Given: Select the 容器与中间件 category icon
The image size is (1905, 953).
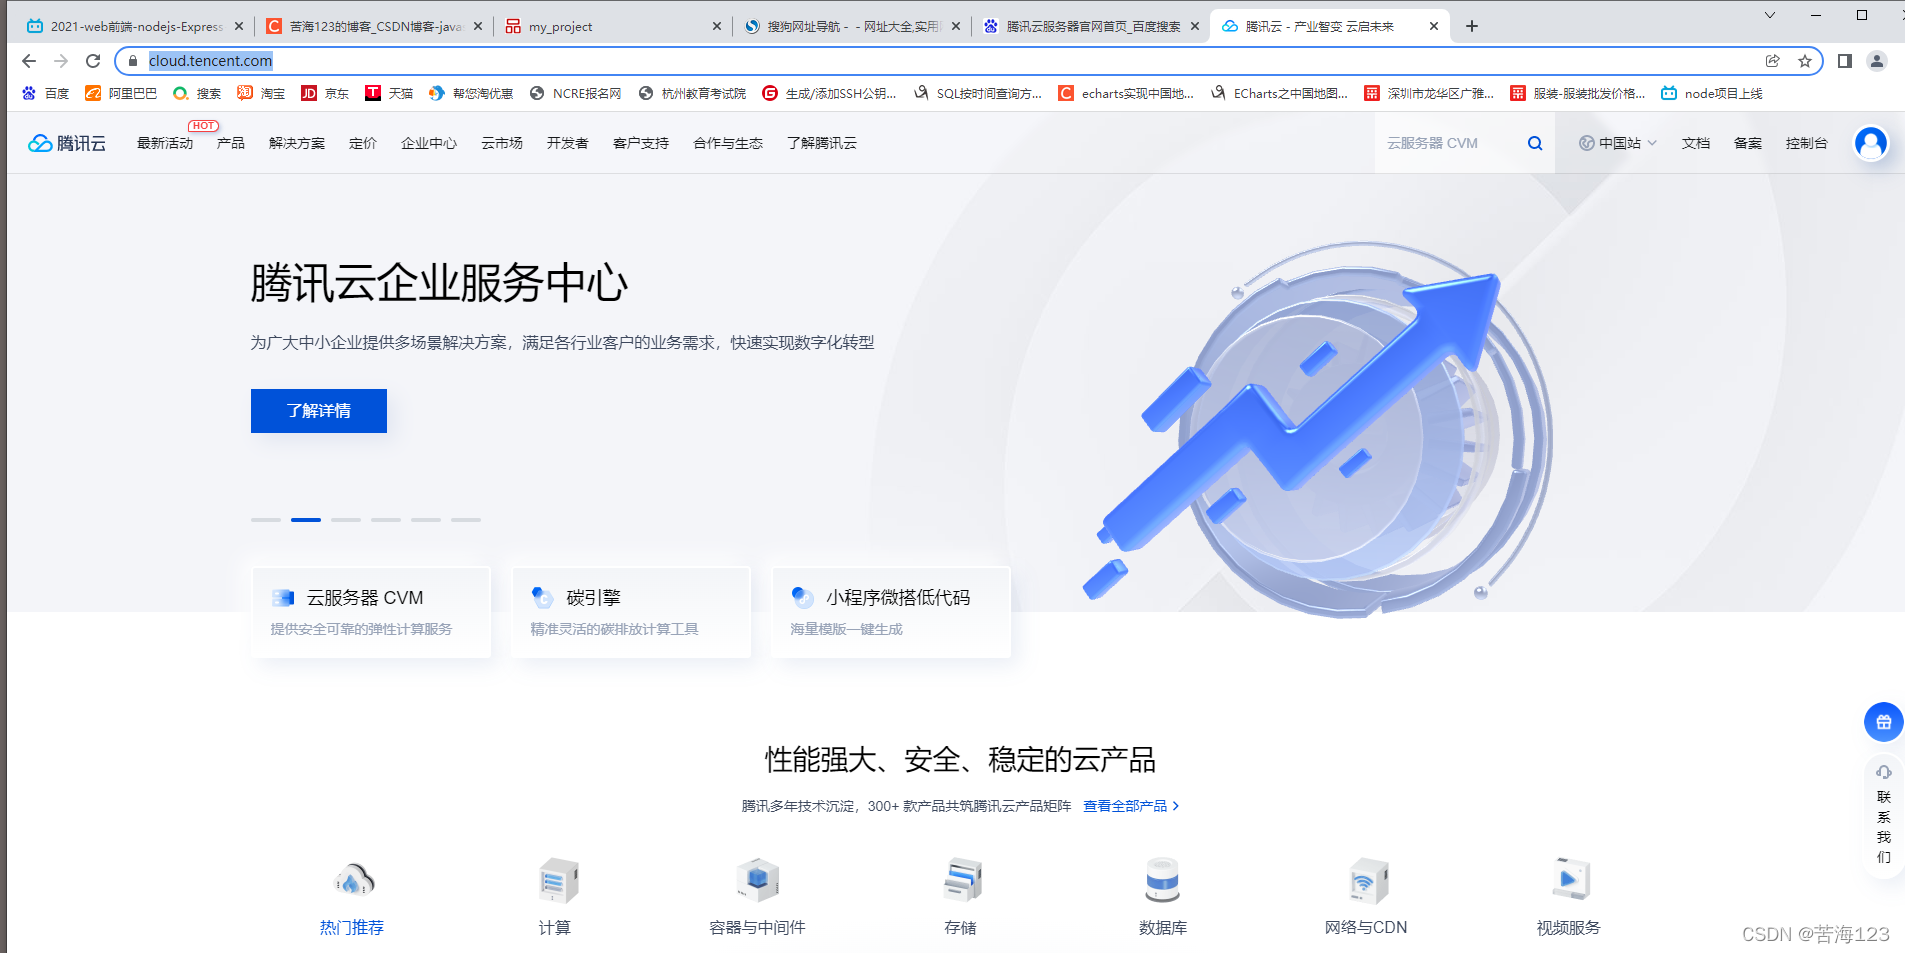Looking at the screenshot, I should 758,881.
